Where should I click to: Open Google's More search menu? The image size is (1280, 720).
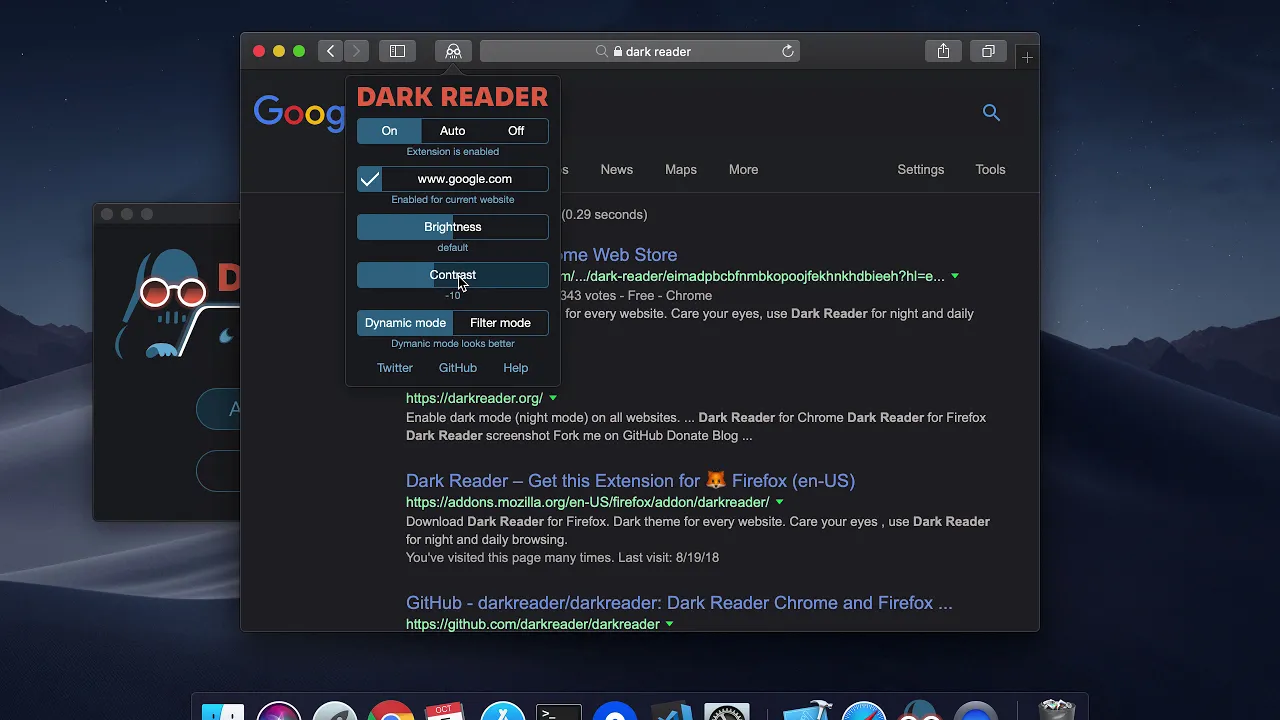click(743, 170)
